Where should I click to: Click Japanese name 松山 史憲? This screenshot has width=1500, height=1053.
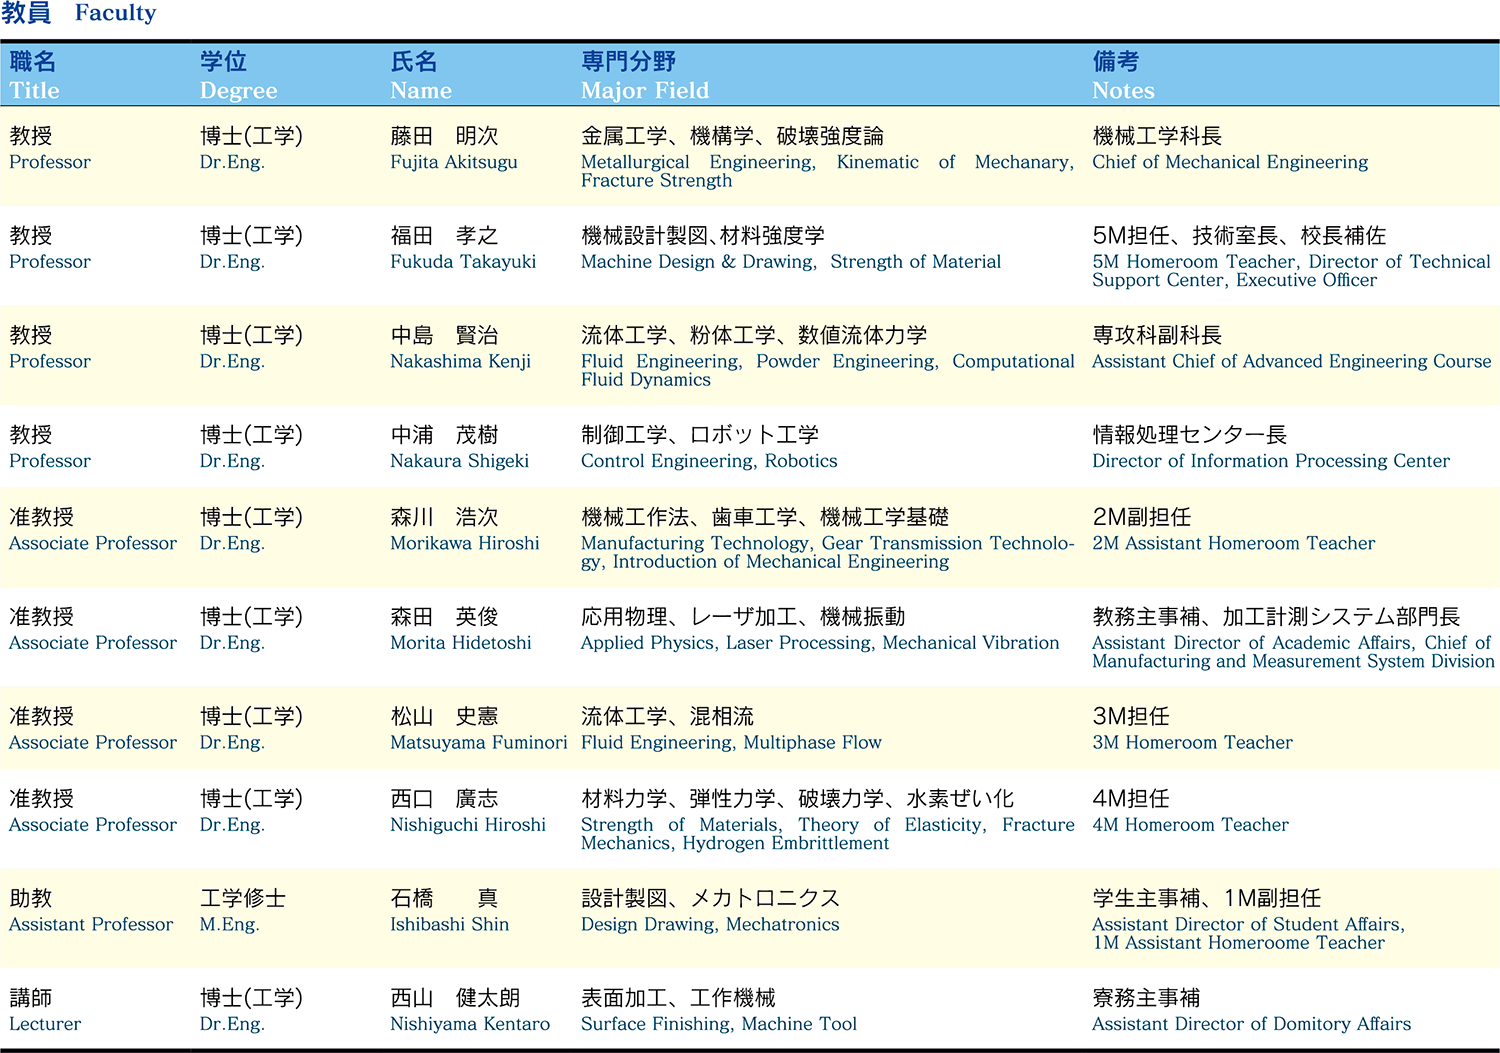click(x=444, y=717)
